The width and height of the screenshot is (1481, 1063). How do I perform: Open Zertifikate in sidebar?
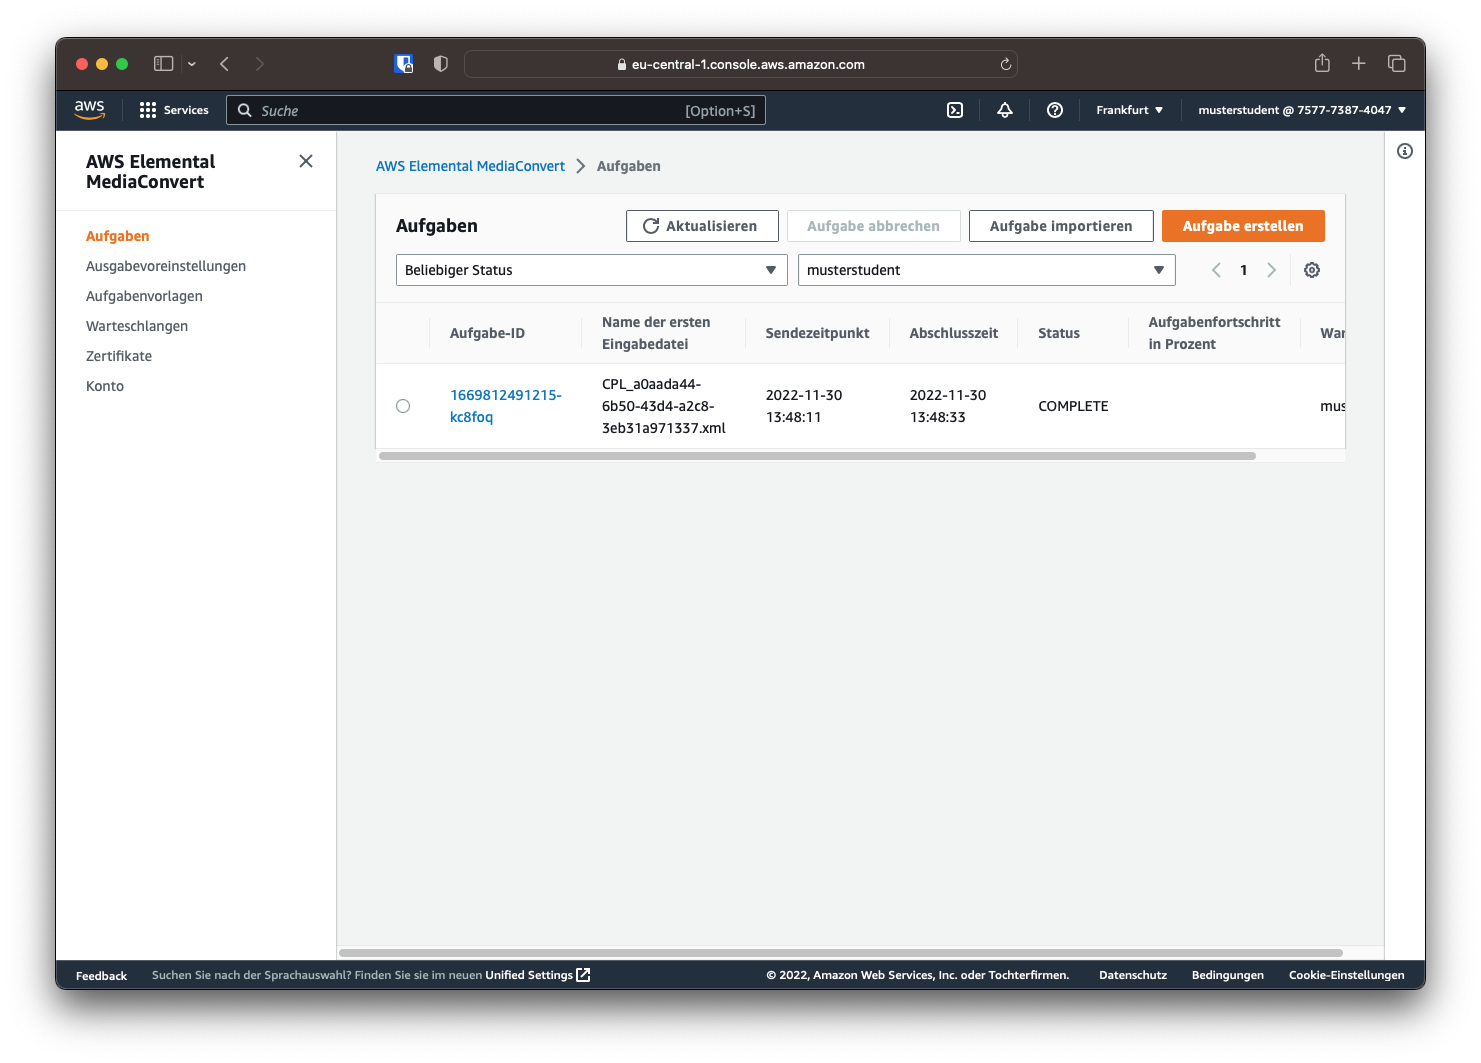coord(119,356)
